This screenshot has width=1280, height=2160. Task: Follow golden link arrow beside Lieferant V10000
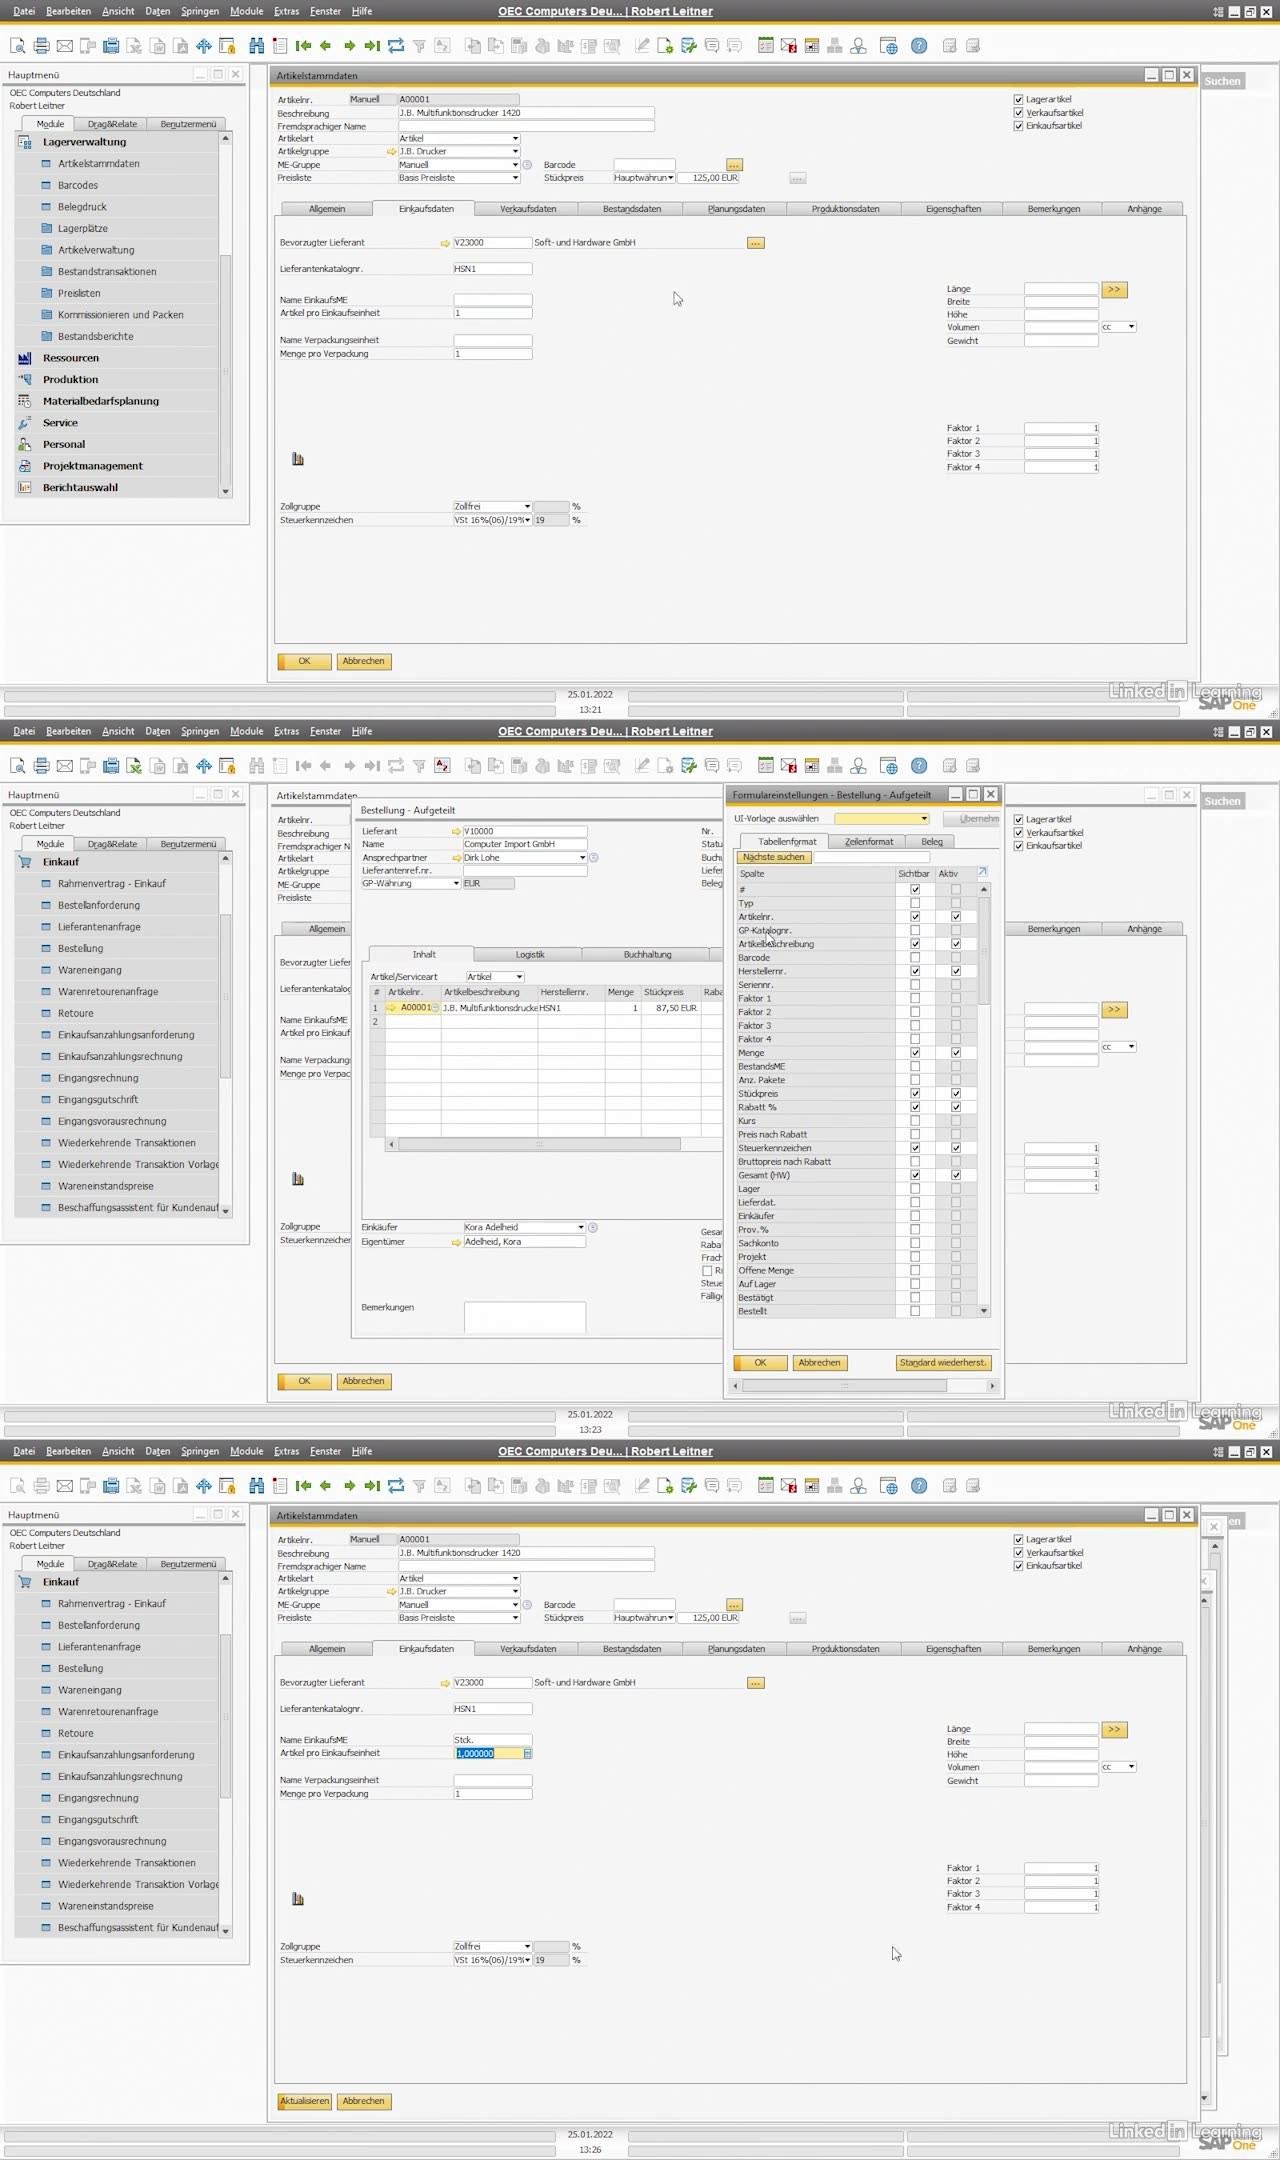(456, 831)
